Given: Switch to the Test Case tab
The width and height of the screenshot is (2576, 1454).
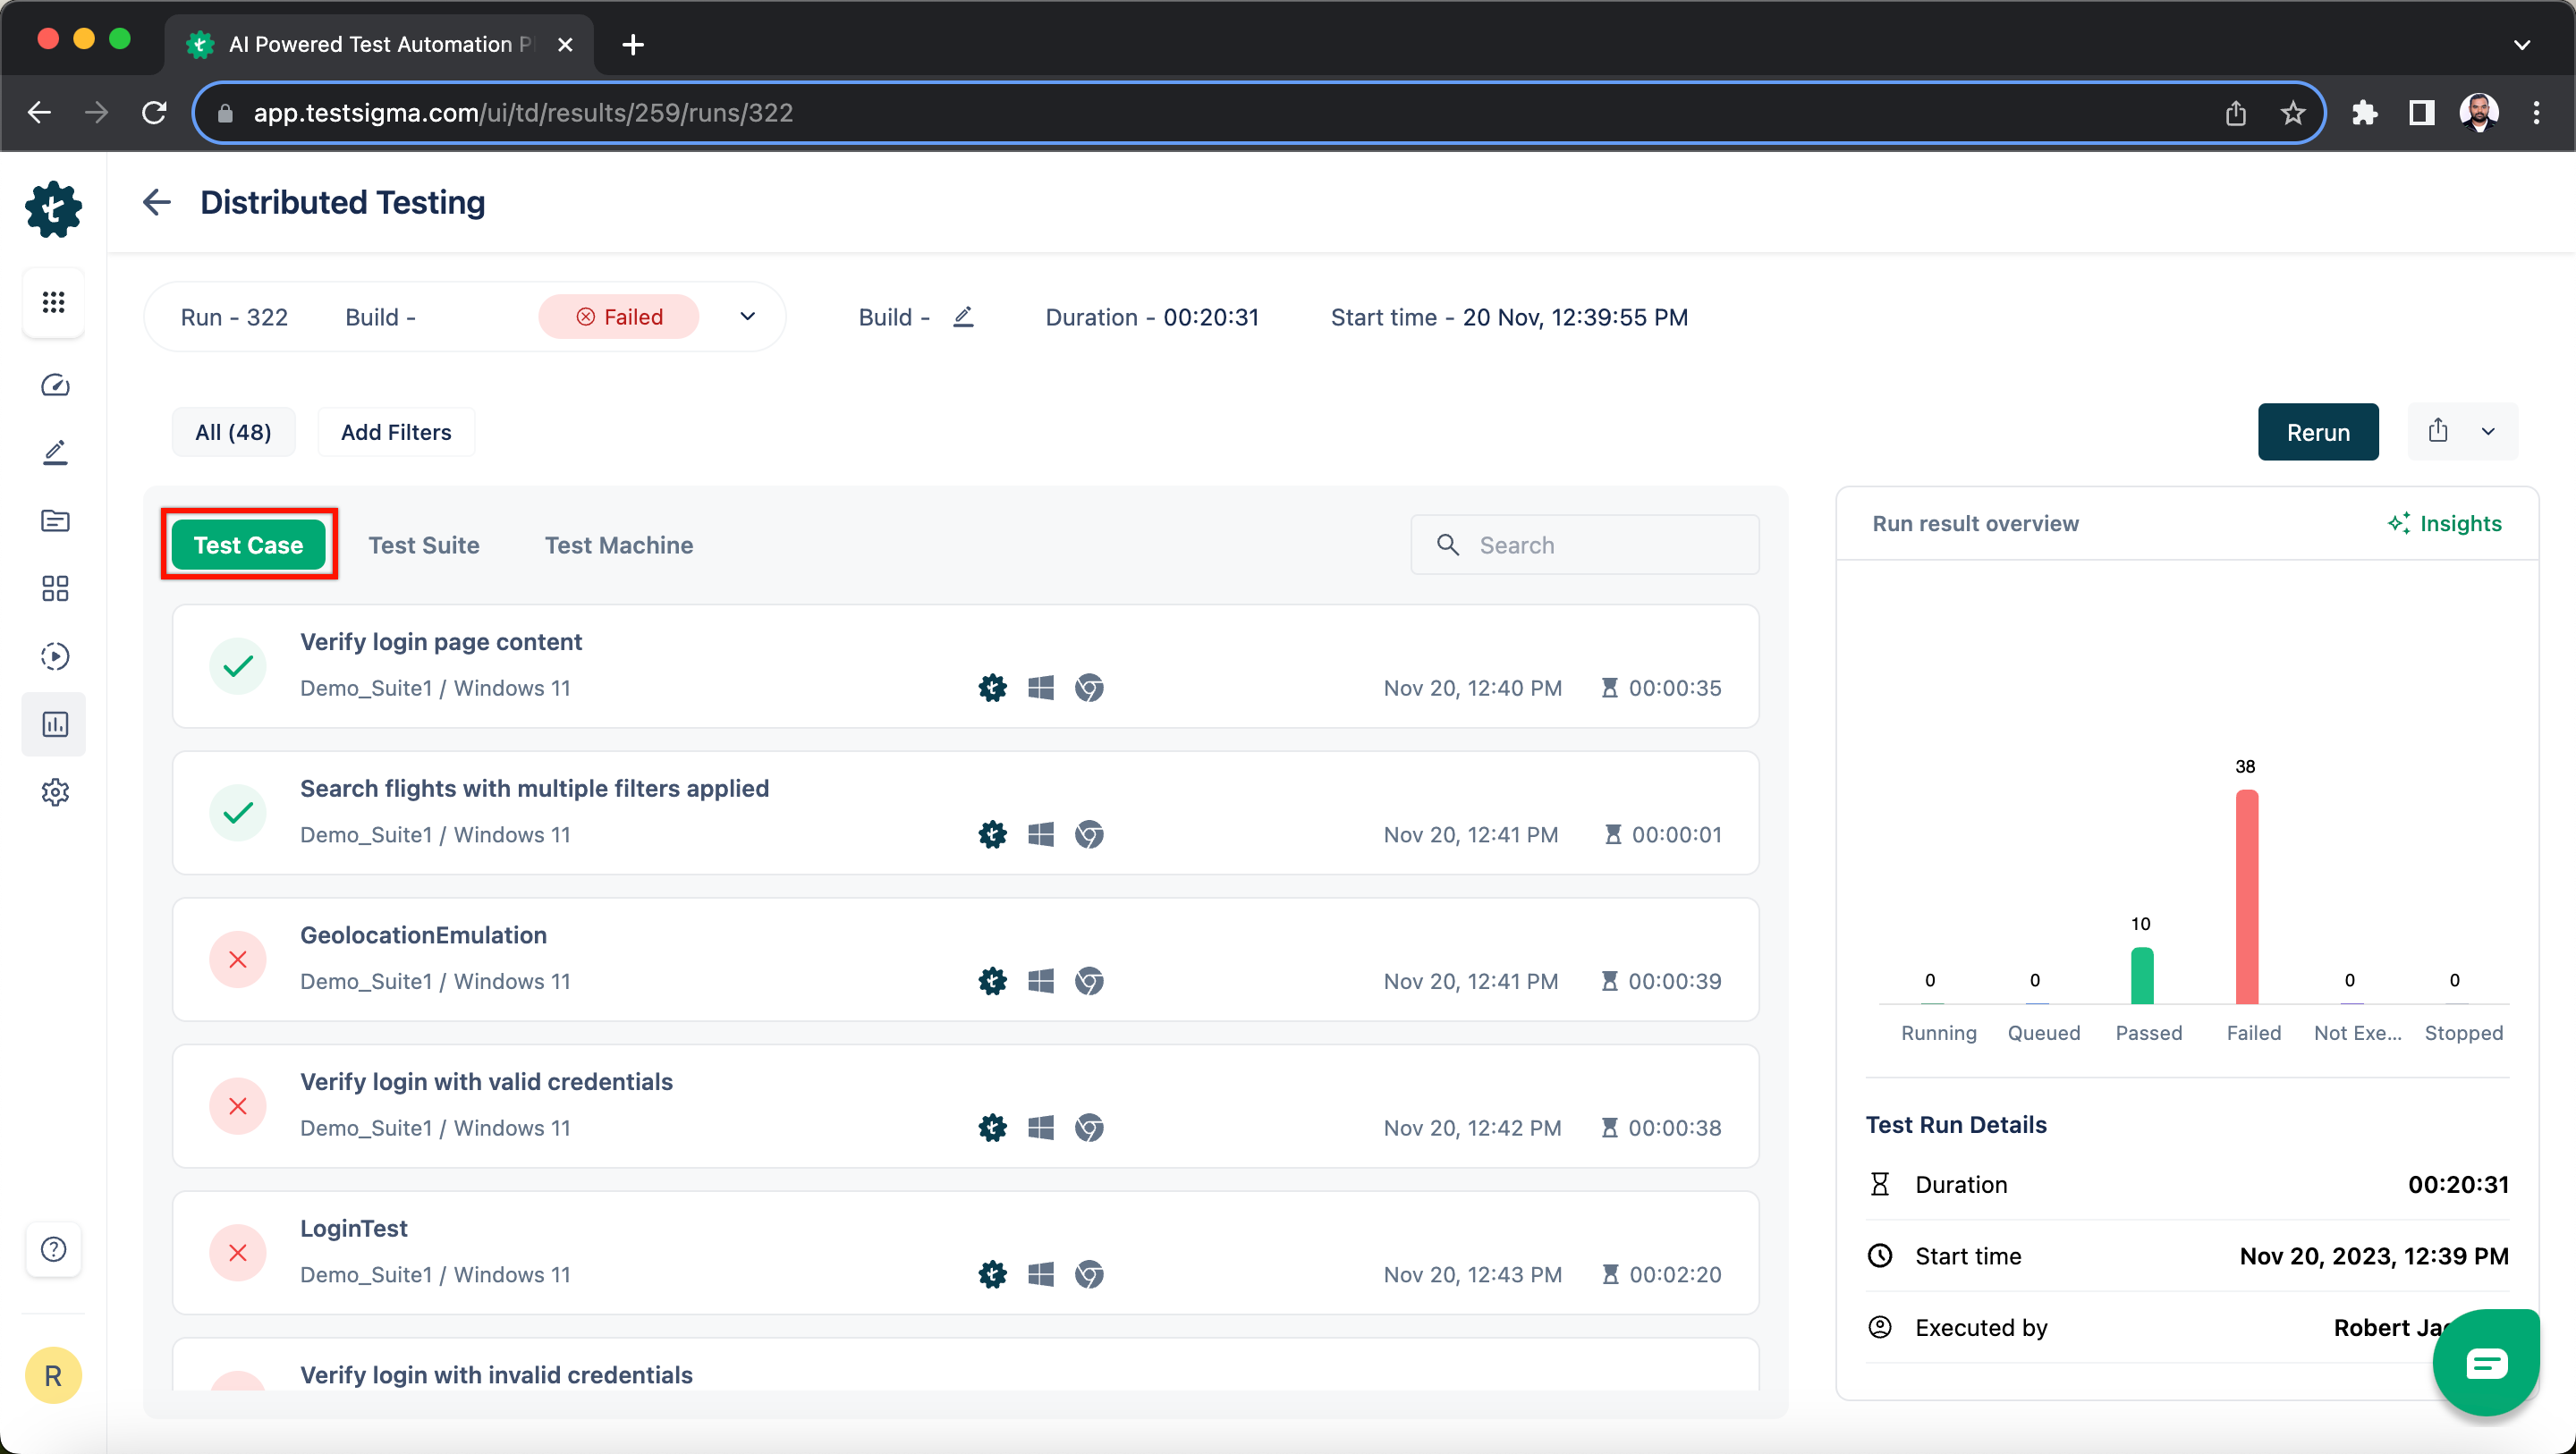Looking at the screenshot, I should pos(248,545).
